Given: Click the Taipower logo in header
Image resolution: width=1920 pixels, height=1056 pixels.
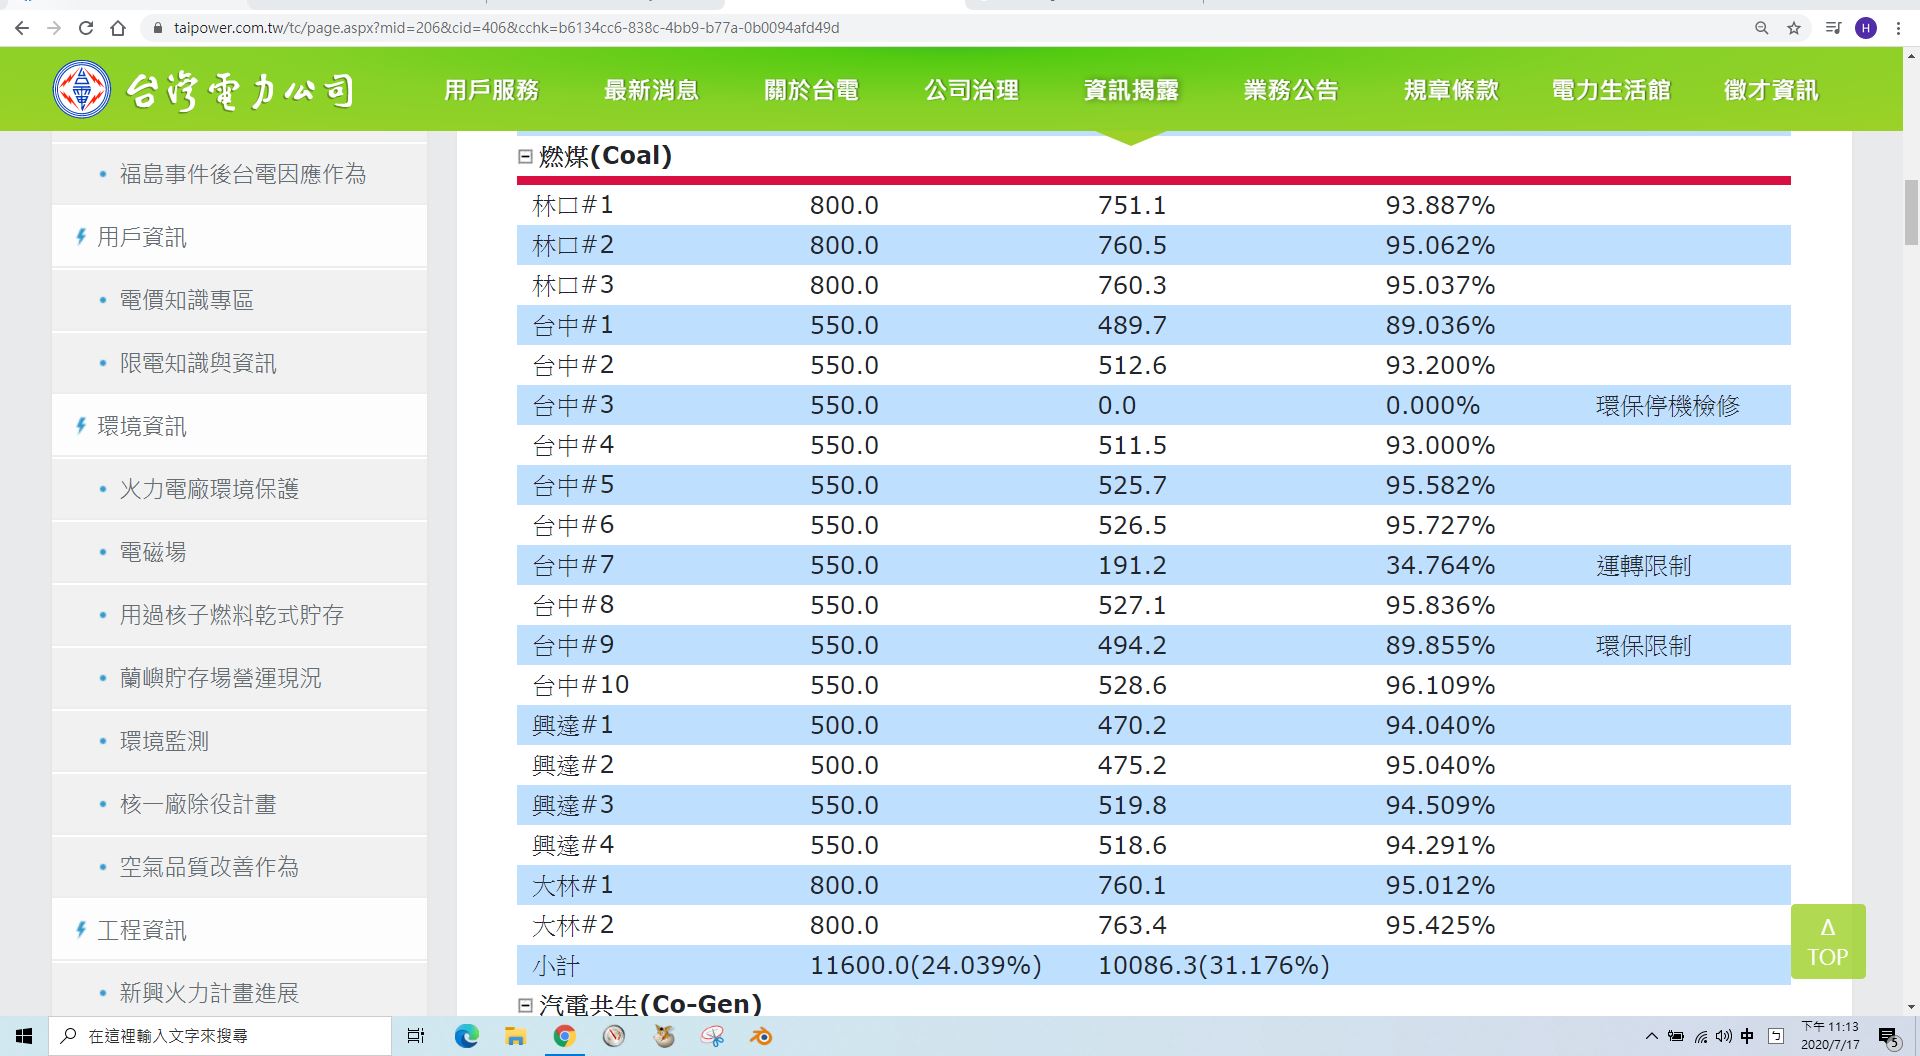Looking at the screenshot, I should pyautogui.click(x=203, y=89).
